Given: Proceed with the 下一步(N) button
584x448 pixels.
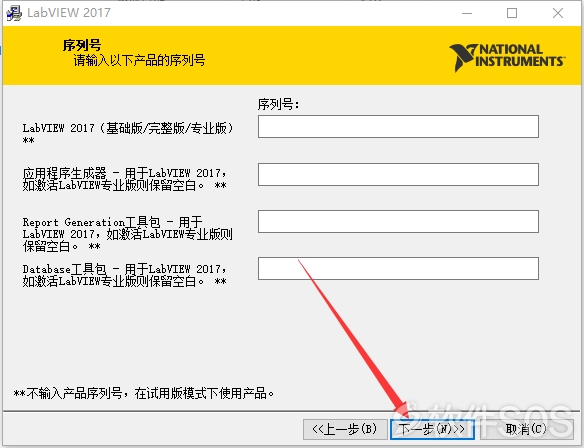Looking at the screenshot, I should 432,429.
